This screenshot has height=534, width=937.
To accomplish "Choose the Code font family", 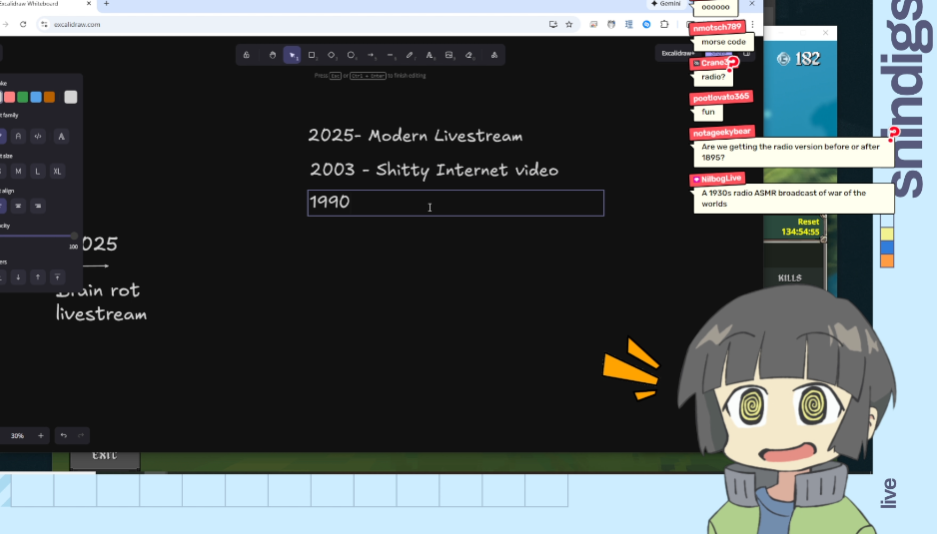I will (38, 136).
